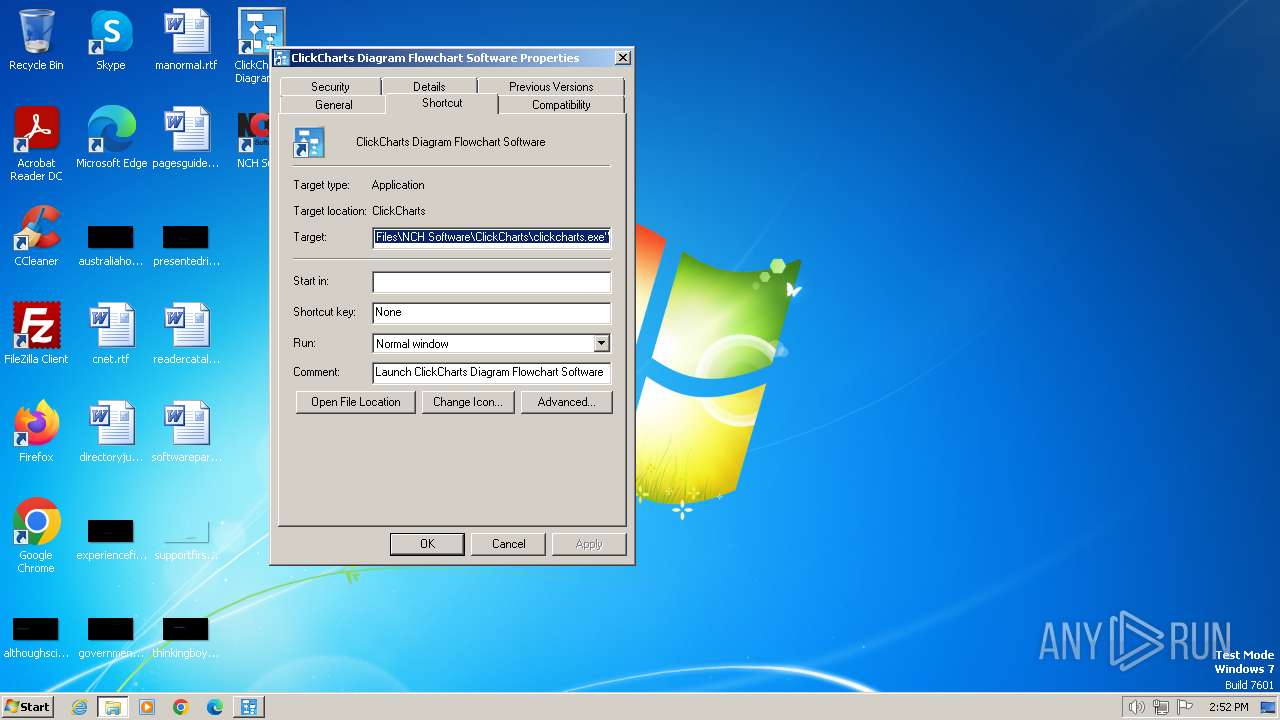Viewport: 1280px width, 720px height.
Task: Confirm with the OK button
Action: click(x=427, y=544)
